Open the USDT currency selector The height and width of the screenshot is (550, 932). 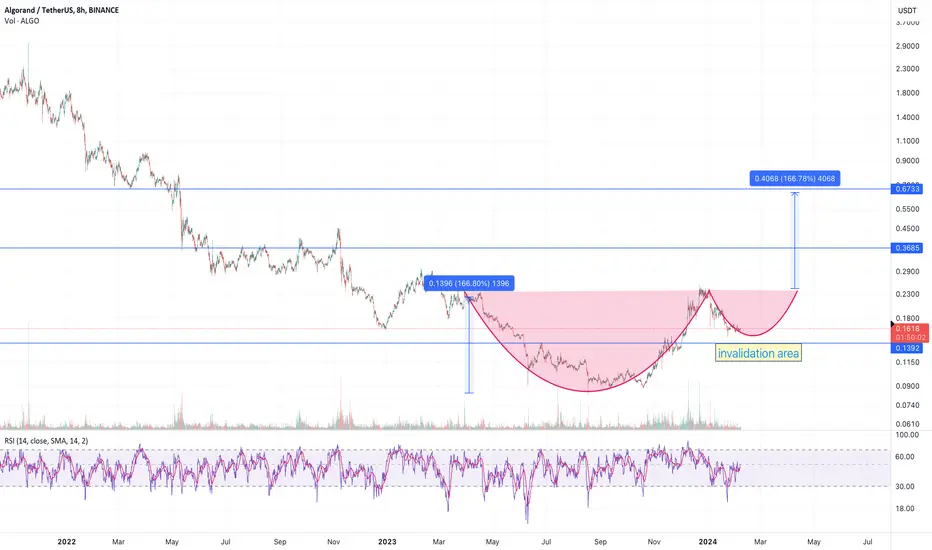pos(907,10)
